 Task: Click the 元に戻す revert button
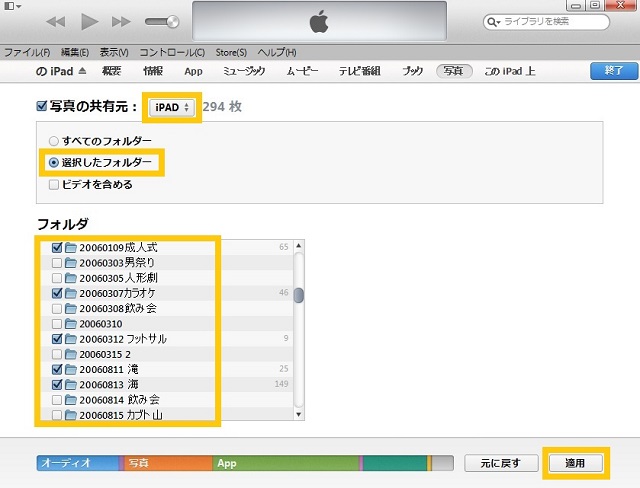pos(501,463)
